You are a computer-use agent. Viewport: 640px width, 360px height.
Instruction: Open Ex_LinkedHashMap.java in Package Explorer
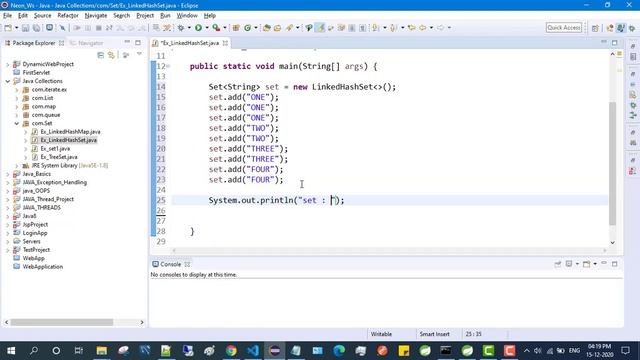70,132
